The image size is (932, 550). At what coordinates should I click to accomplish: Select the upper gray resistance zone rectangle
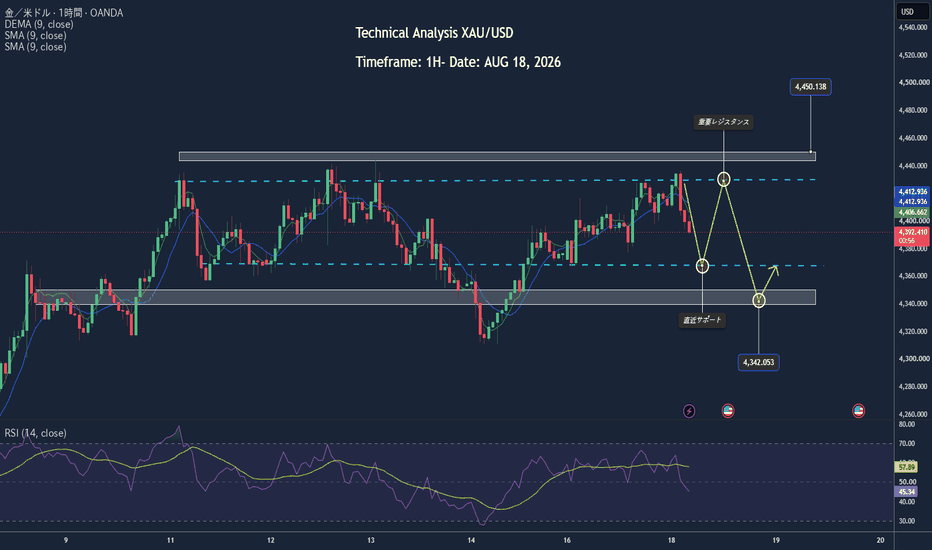coord(498,156)
